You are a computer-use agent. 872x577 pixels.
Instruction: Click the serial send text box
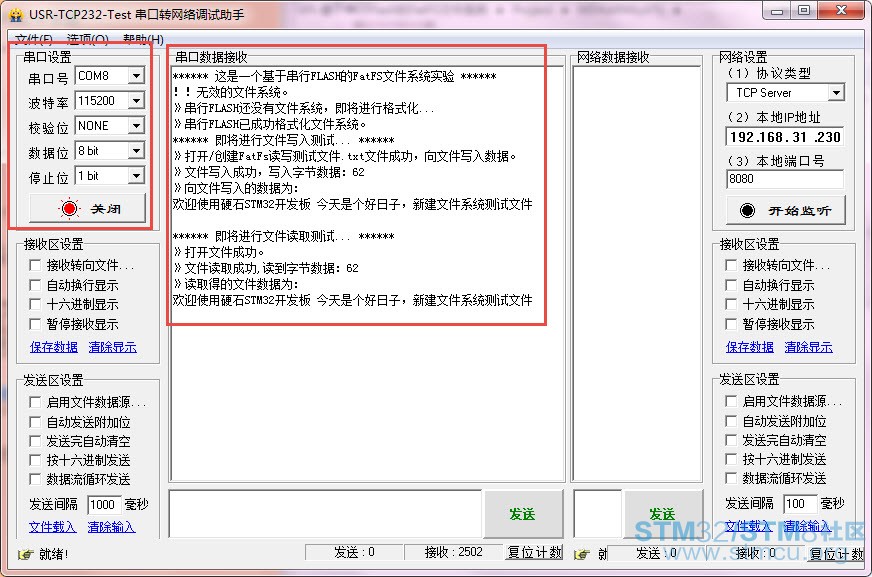(325, 514)
